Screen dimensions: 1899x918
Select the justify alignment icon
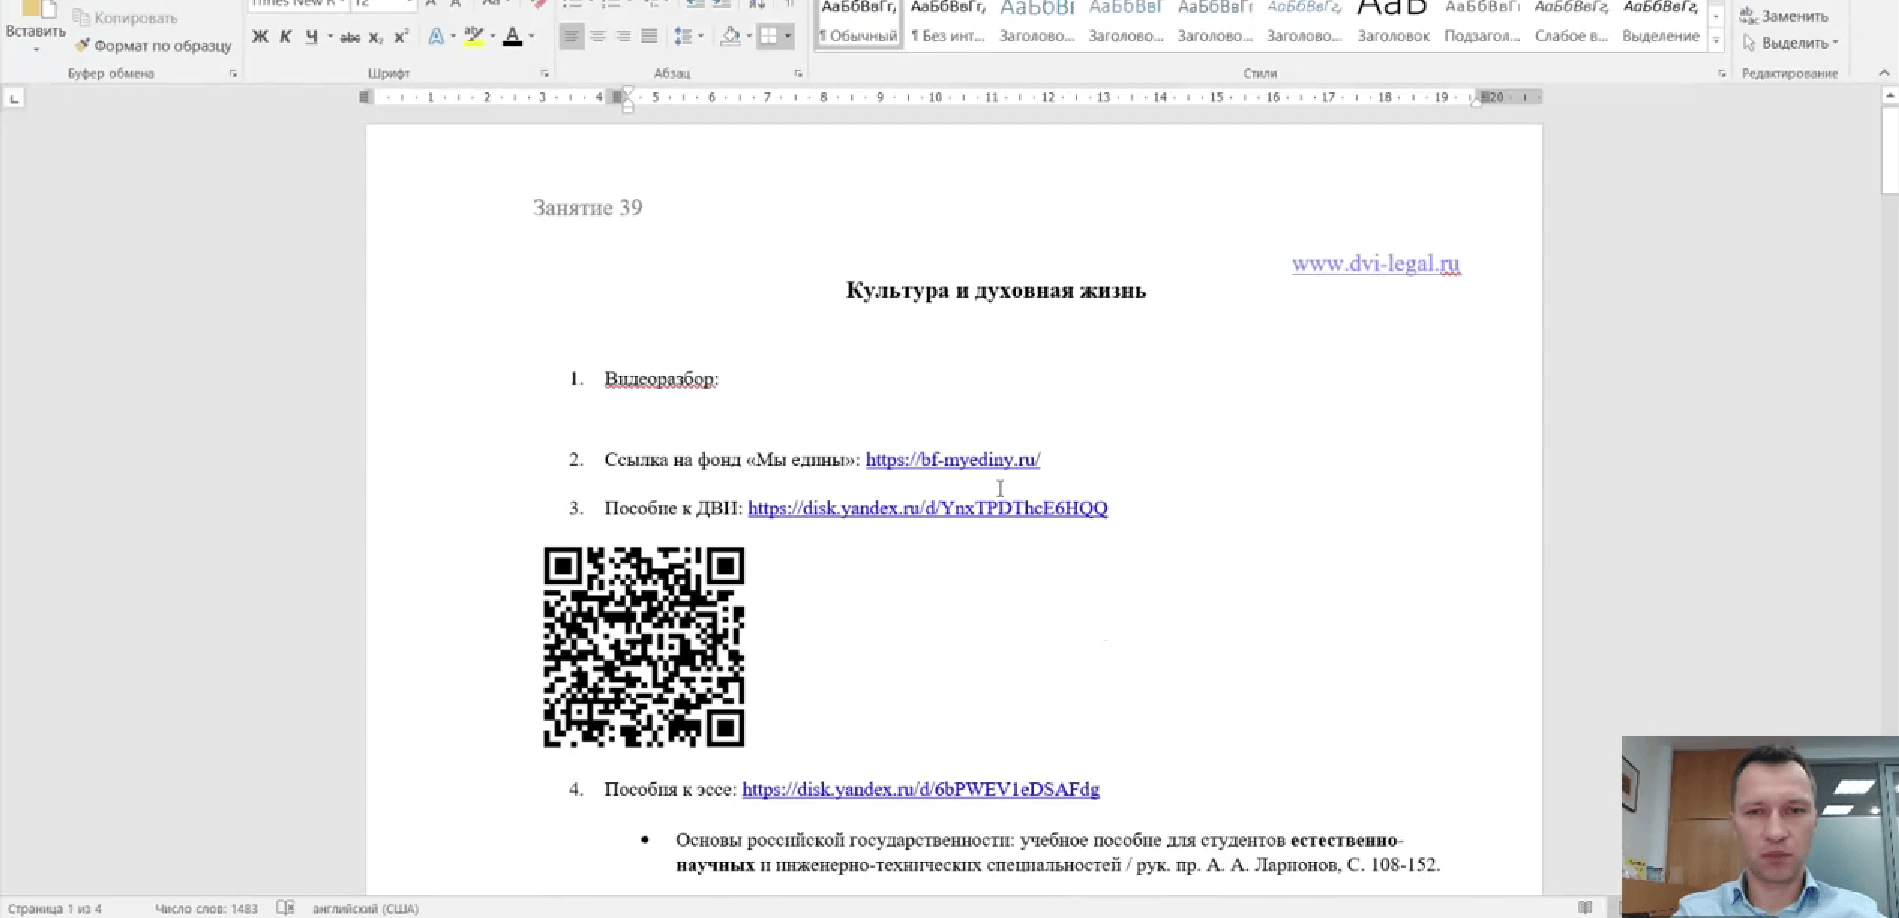click(648, 36)
